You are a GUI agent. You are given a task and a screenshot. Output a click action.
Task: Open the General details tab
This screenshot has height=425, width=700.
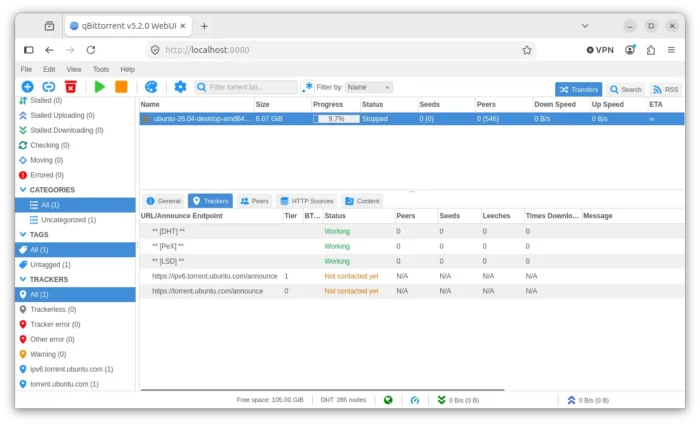(164, 201)
